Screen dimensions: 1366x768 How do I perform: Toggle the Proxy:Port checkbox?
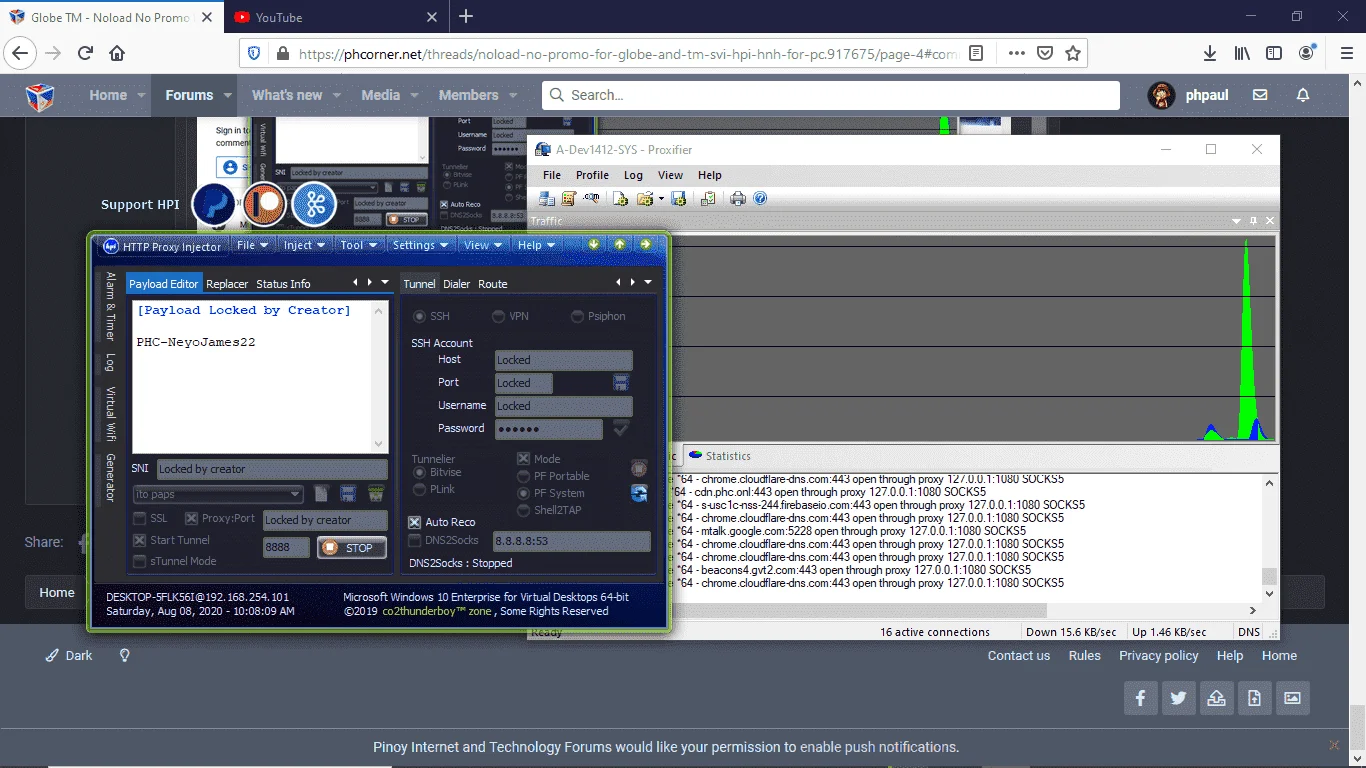[191, 519]
